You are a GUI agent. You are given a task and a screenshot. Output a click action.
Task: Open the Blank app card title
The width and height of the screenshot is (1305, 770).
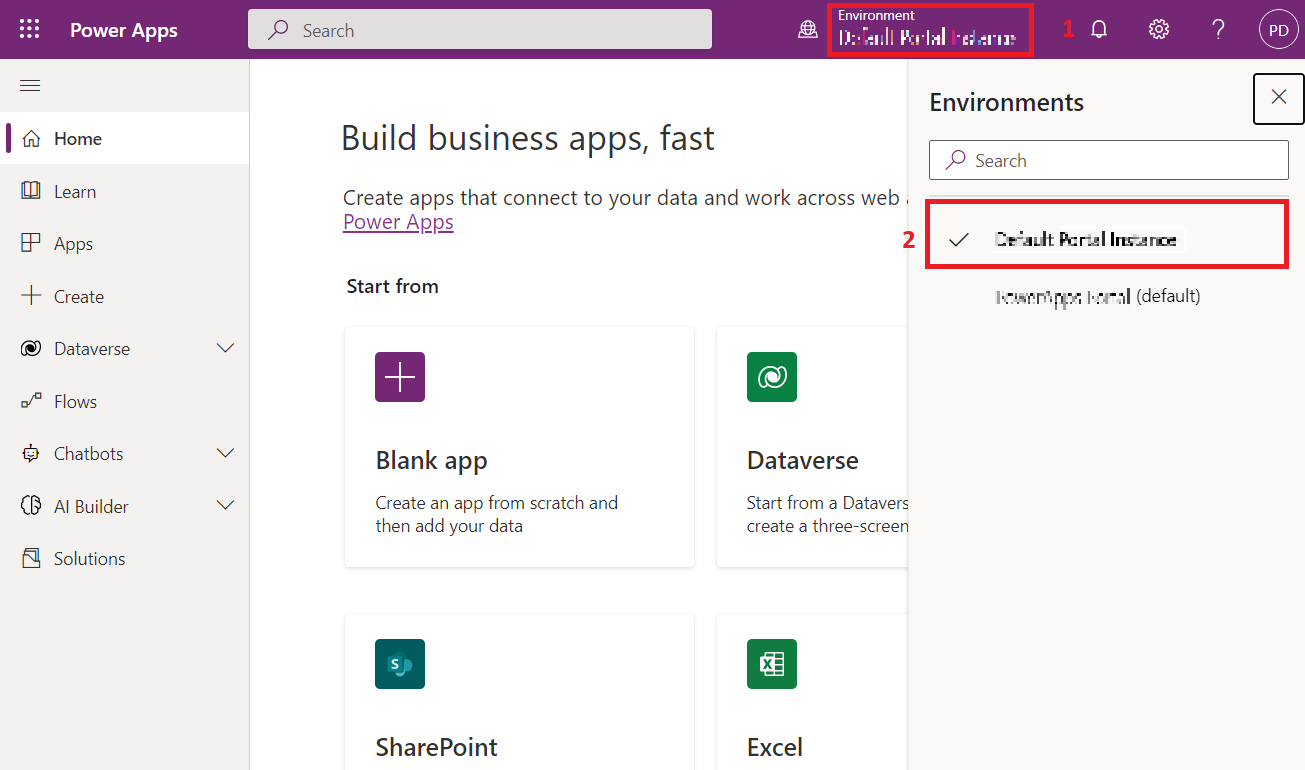tap(431, 461)
